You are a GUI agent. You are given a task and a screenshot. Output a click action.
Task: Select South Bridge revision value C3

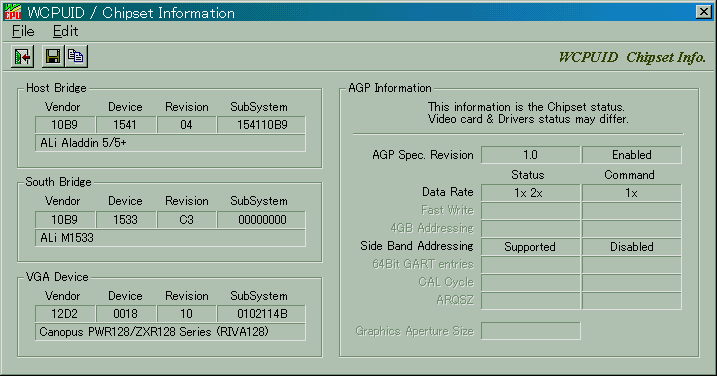pyautogui.click(x=187, y=220)
